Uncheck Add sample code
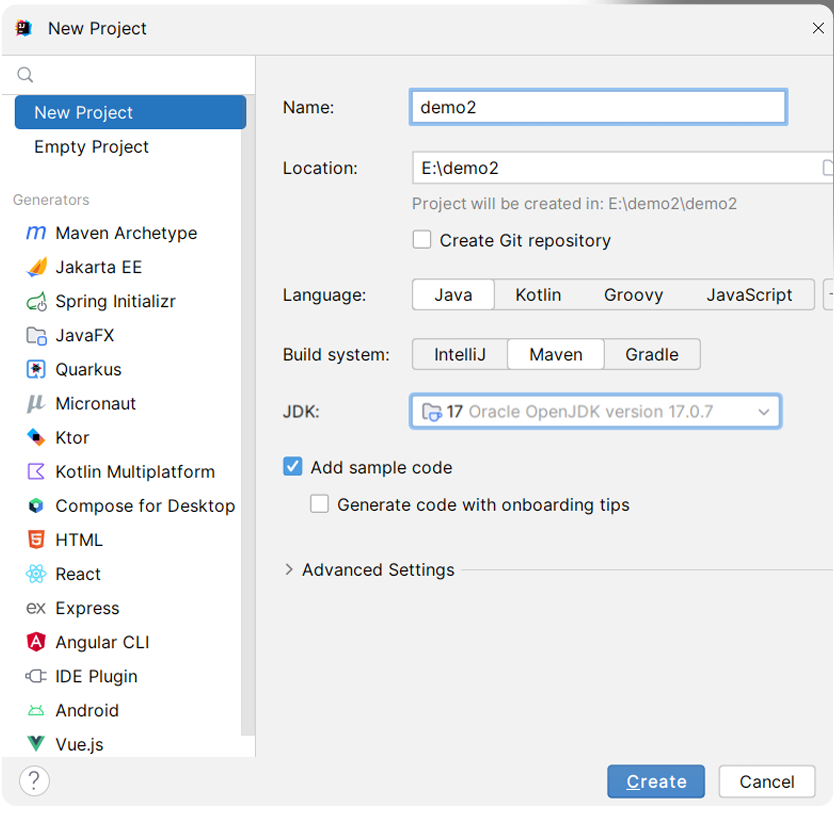 point(293,467)
